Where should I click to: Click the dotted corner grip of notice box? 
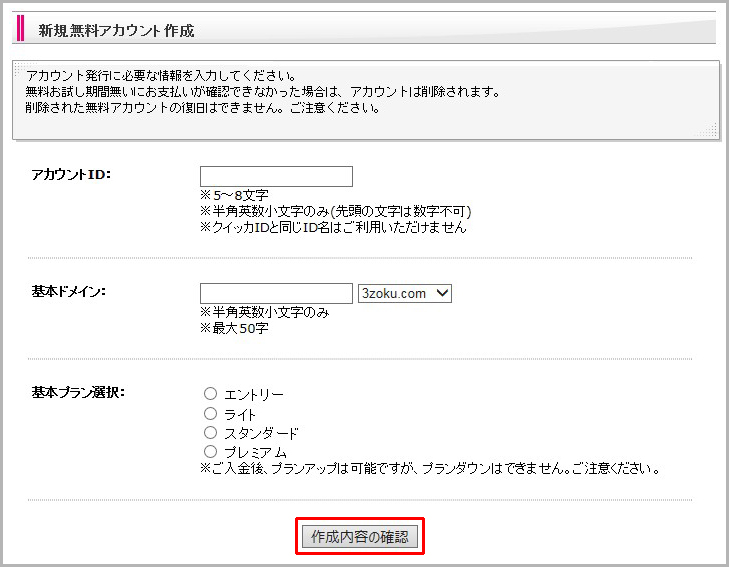click(711, 130)
